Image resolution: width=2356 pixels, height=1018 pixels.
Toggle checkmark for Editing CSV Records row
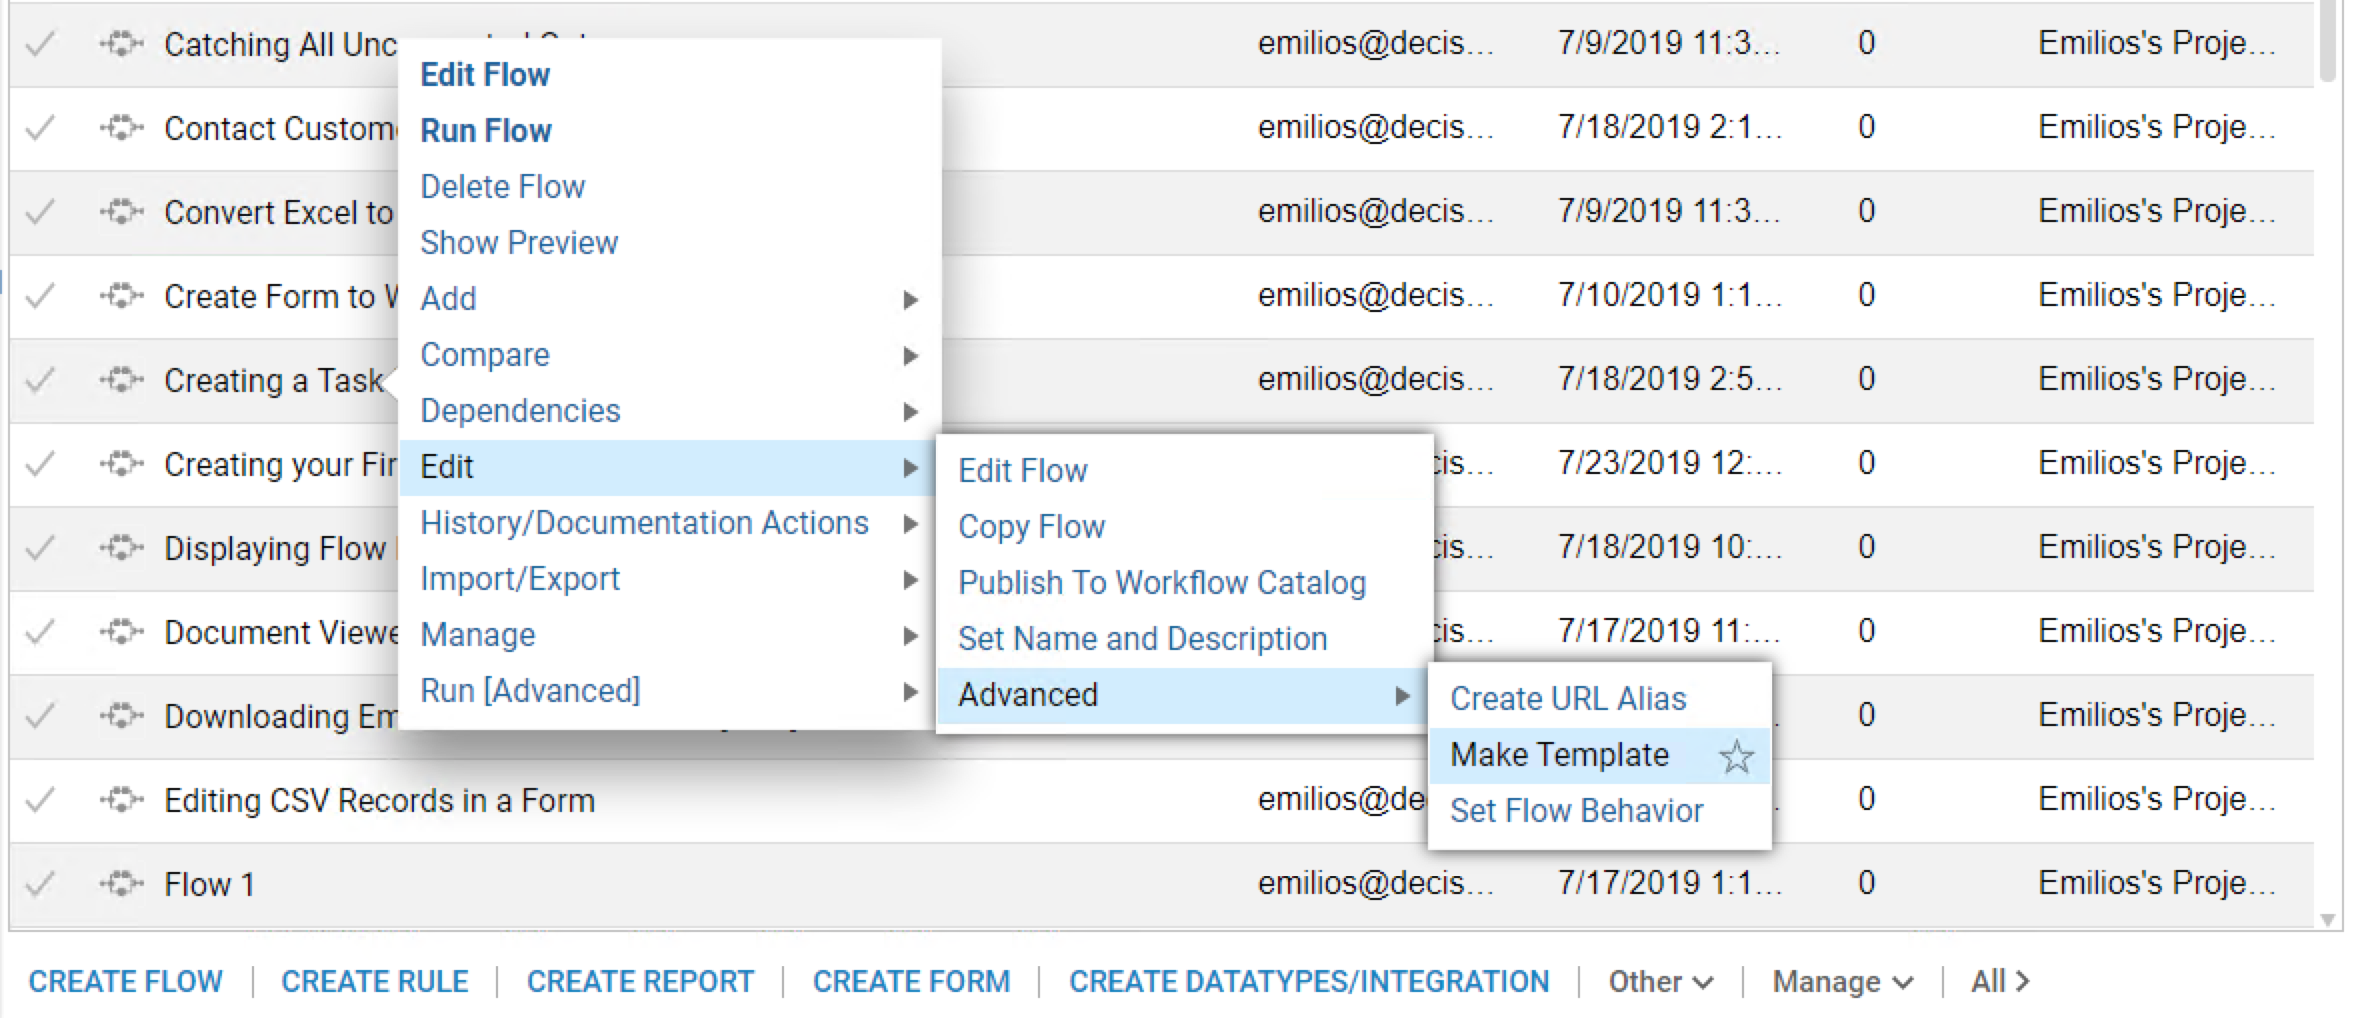[x=40, y=800]
